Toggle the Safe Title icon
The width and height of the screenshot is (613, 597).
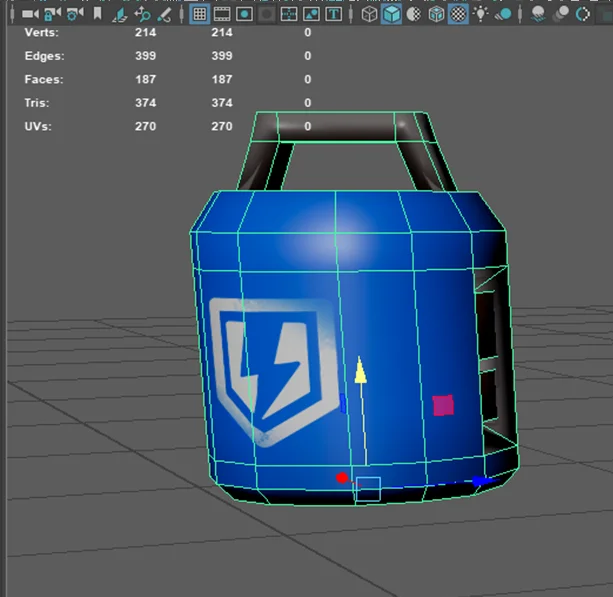click(x=333, y=14)
